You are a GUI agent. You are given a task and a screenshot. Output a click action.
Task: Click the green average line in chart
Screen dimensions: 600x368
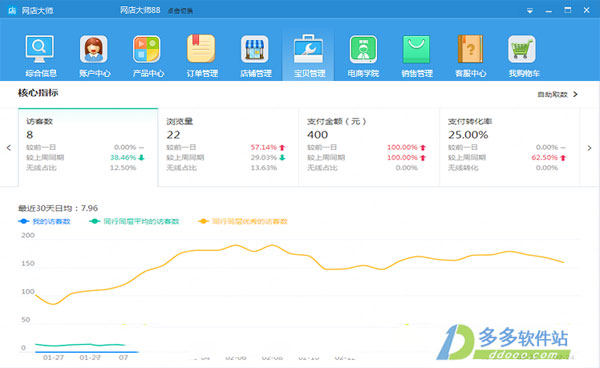coord(80,345)
